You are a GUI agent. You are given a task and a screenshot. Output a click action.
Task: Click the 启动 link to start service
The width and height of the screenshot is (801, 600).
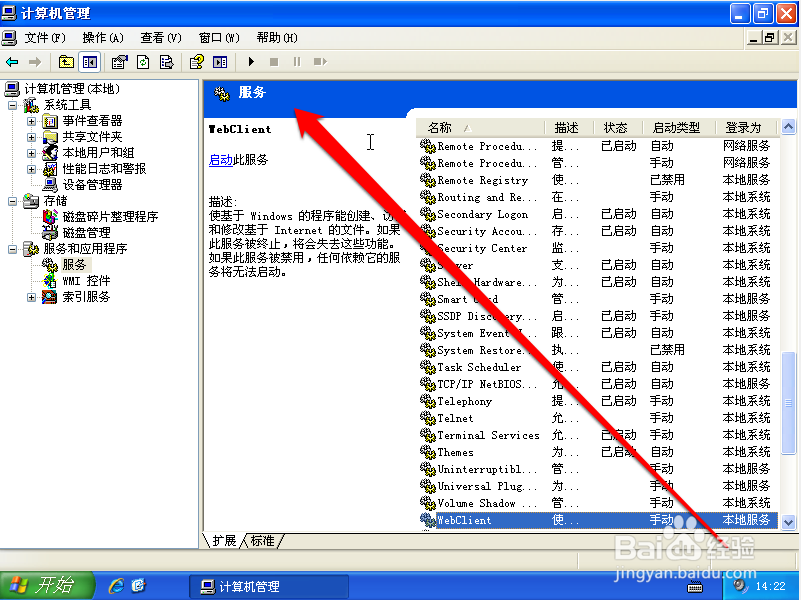(x=221, y=160)
